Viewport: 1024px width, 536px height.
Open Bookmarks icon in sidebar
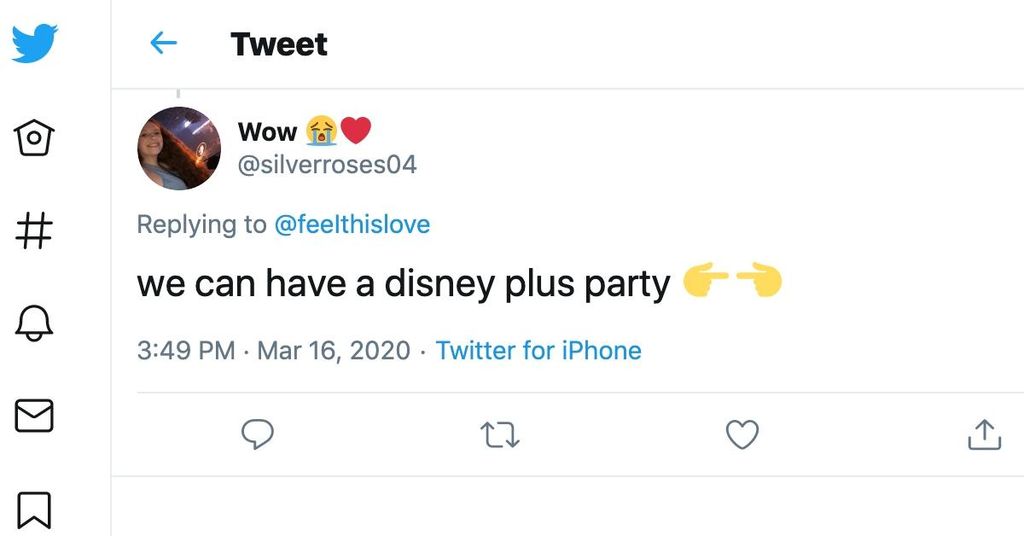34,509
